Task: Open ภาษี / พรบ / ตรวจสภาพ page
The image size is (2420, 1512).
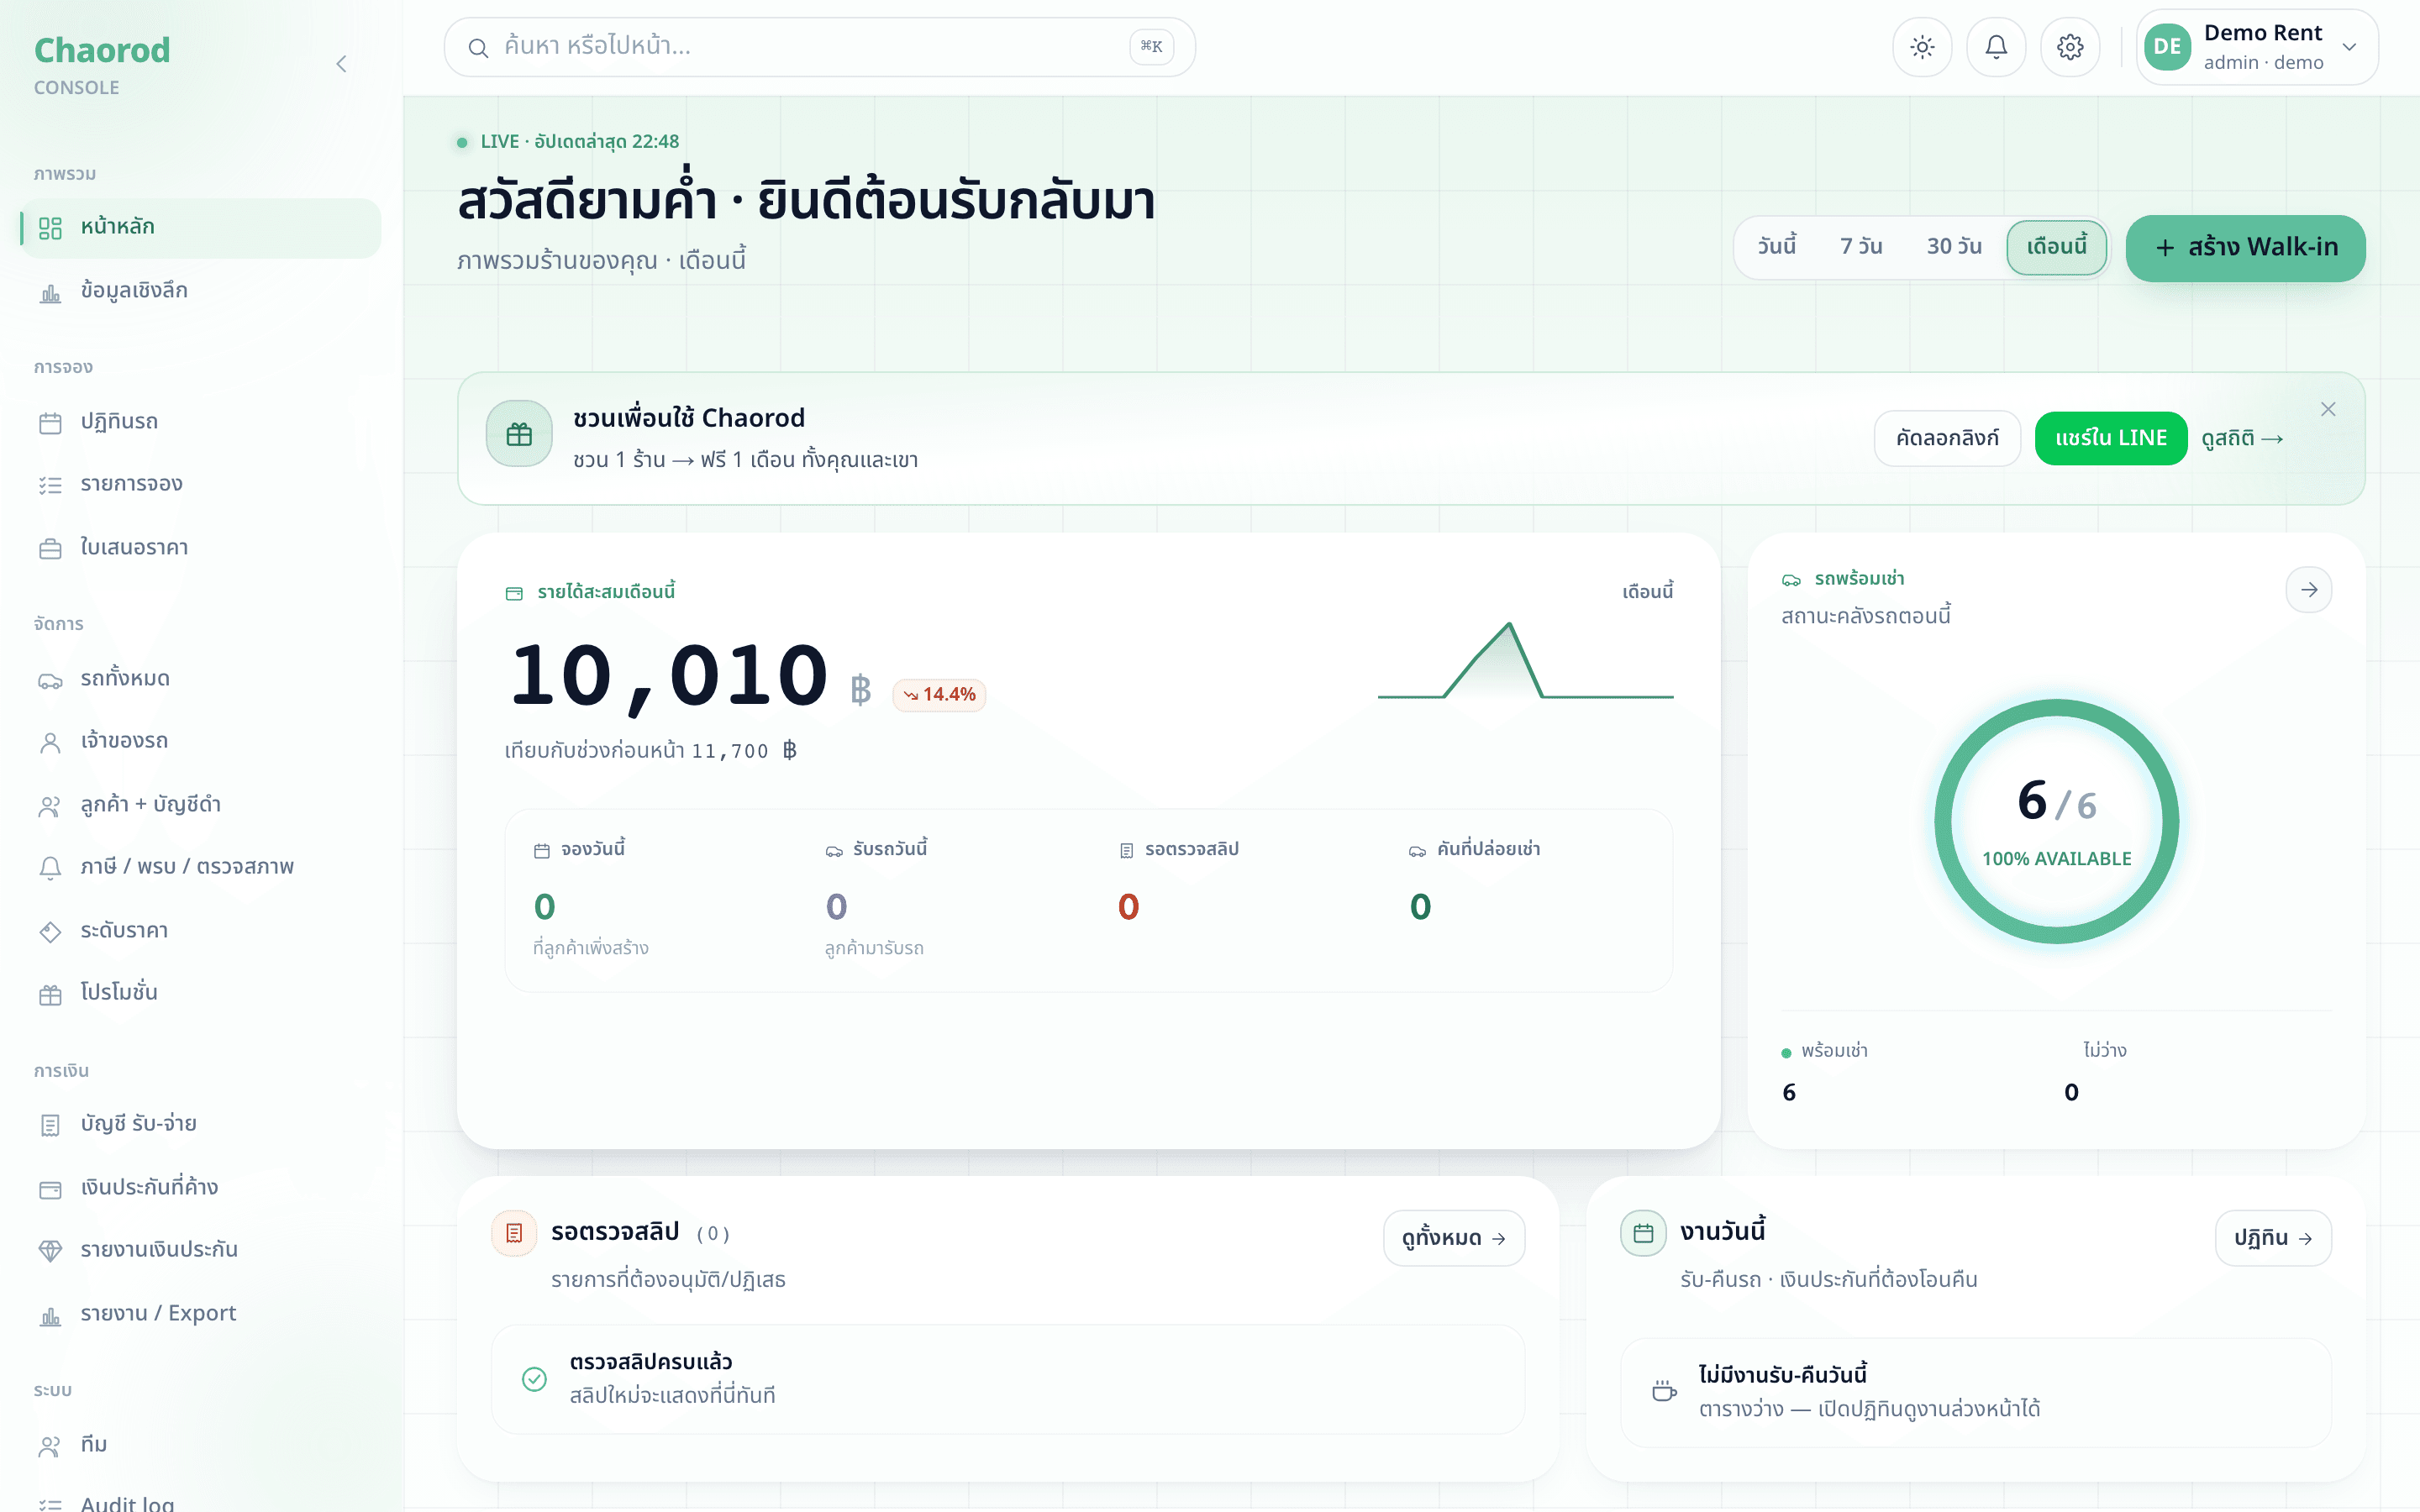Action: [x=200, y=867]
